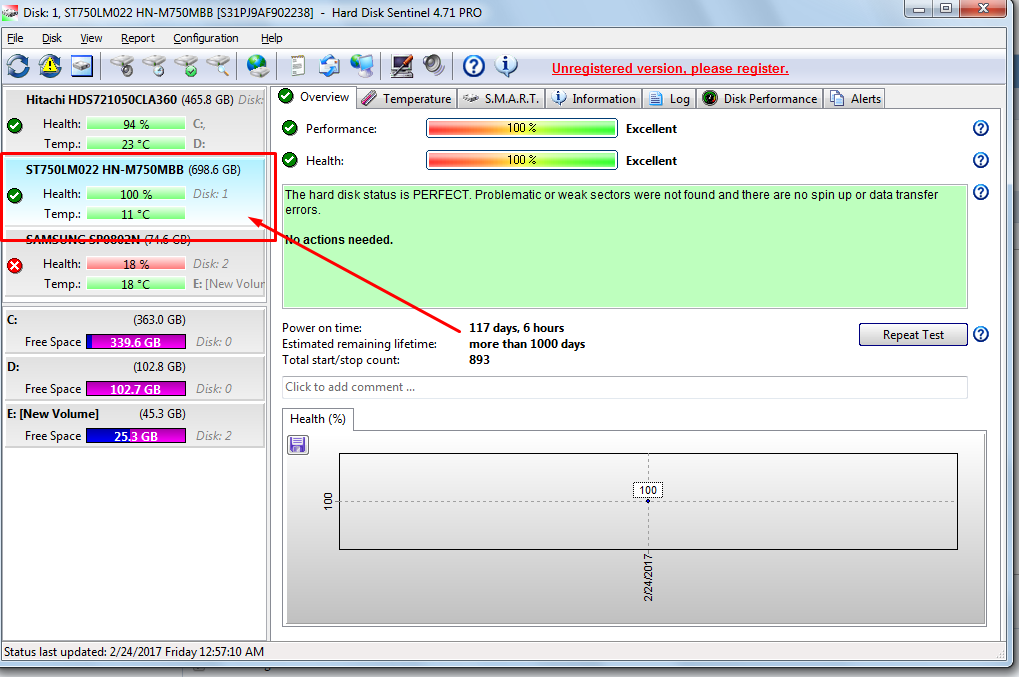Click the Performance 100 % gradient bar
The image size is (1019, 677).
[522, 128]
